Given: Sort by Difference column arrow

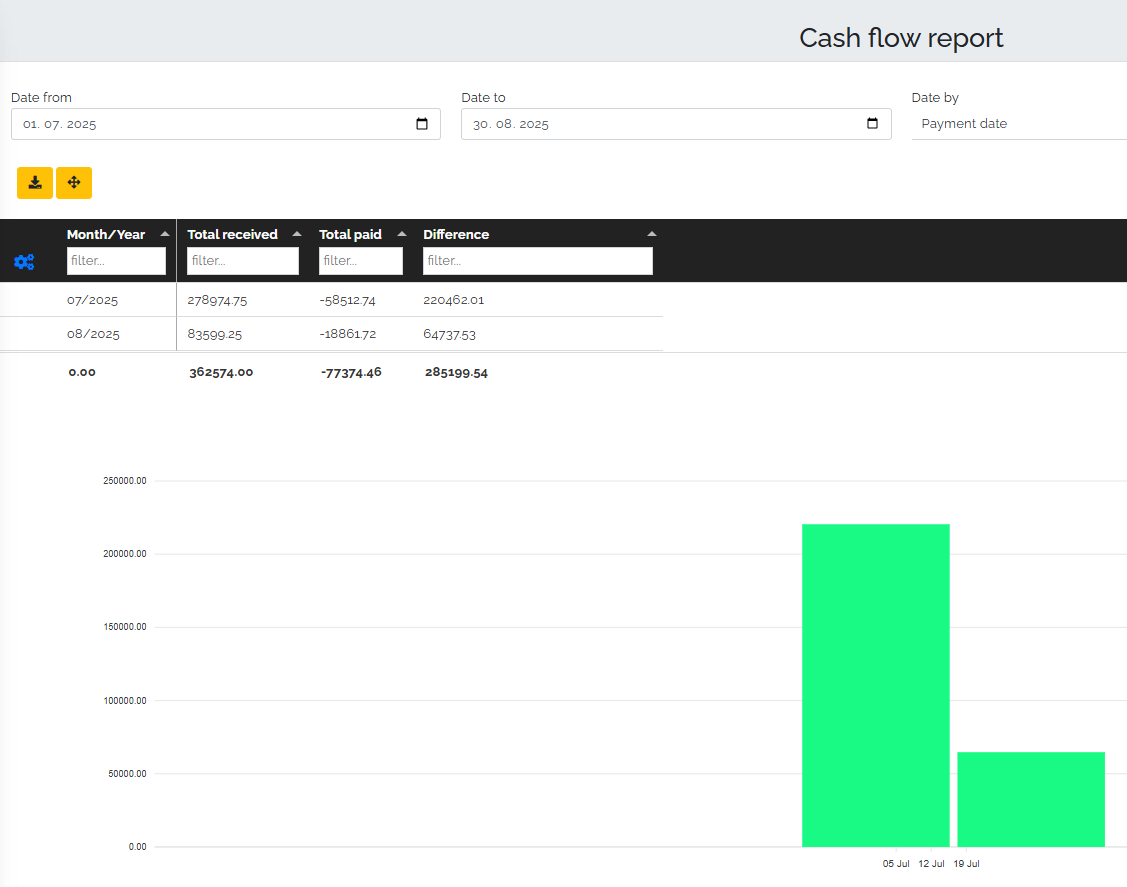Looking at the screenshot, I should pos(652,234).
